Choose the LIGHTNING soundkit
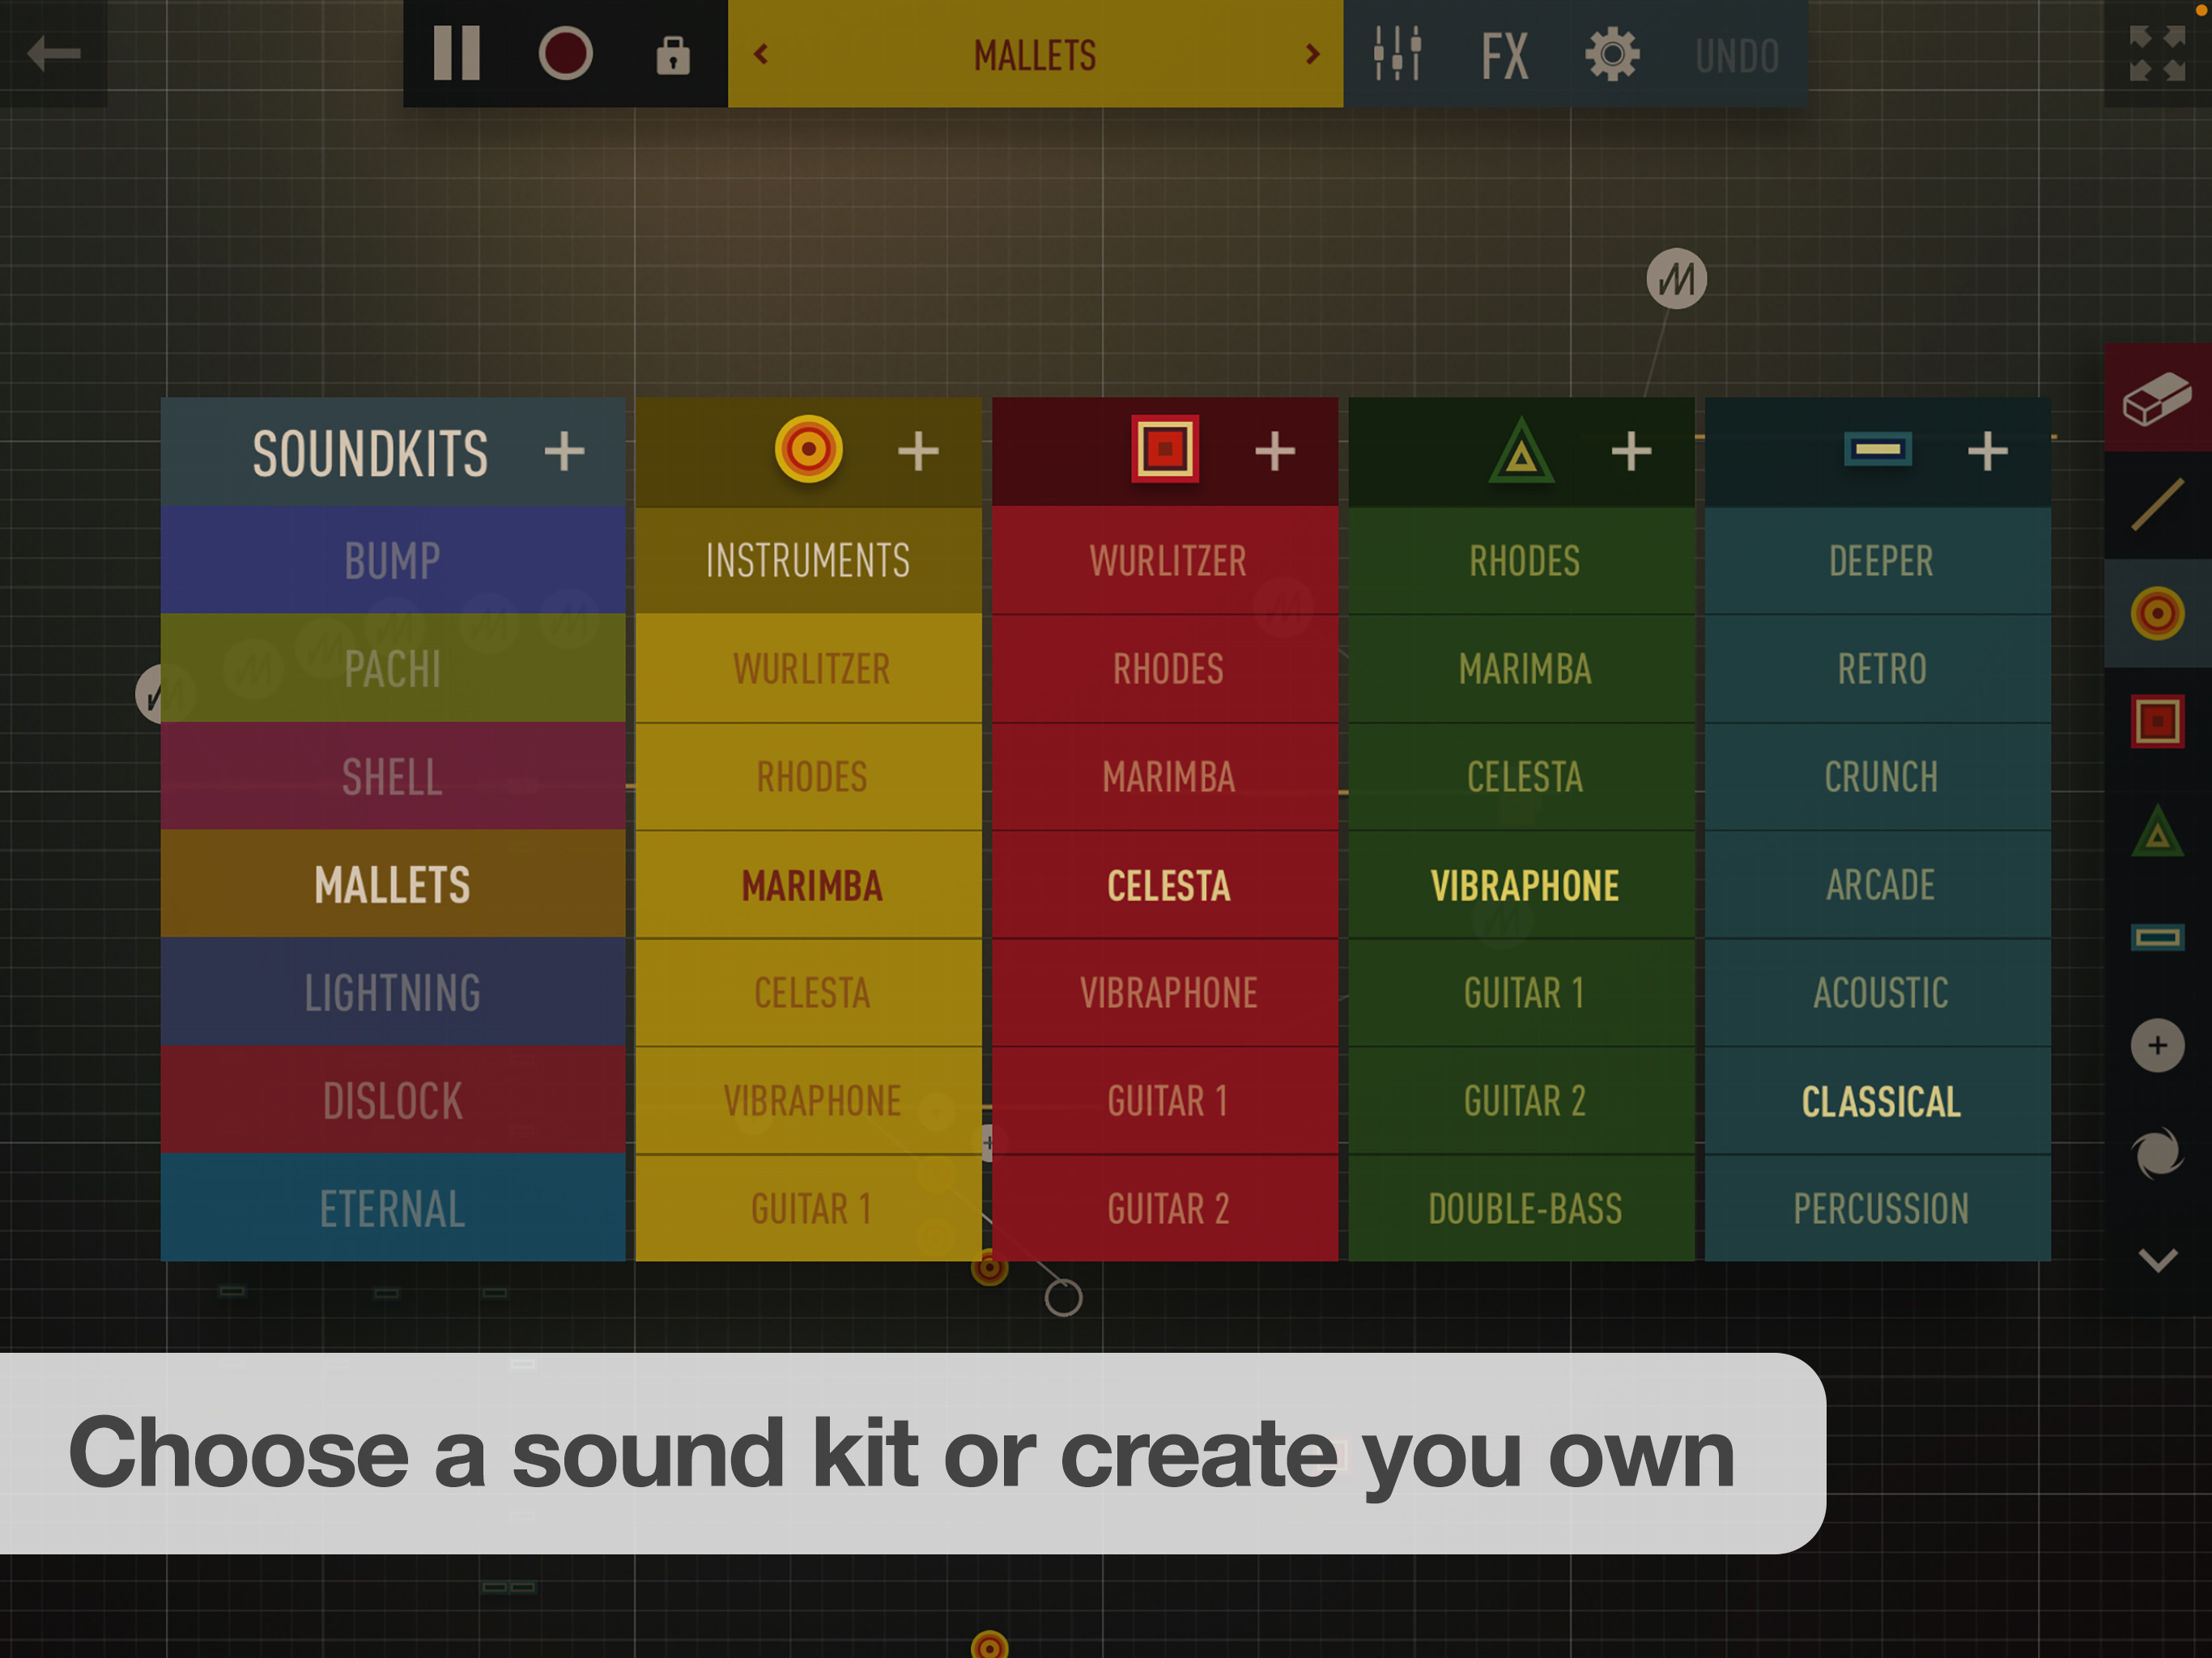 pos(392,992)
